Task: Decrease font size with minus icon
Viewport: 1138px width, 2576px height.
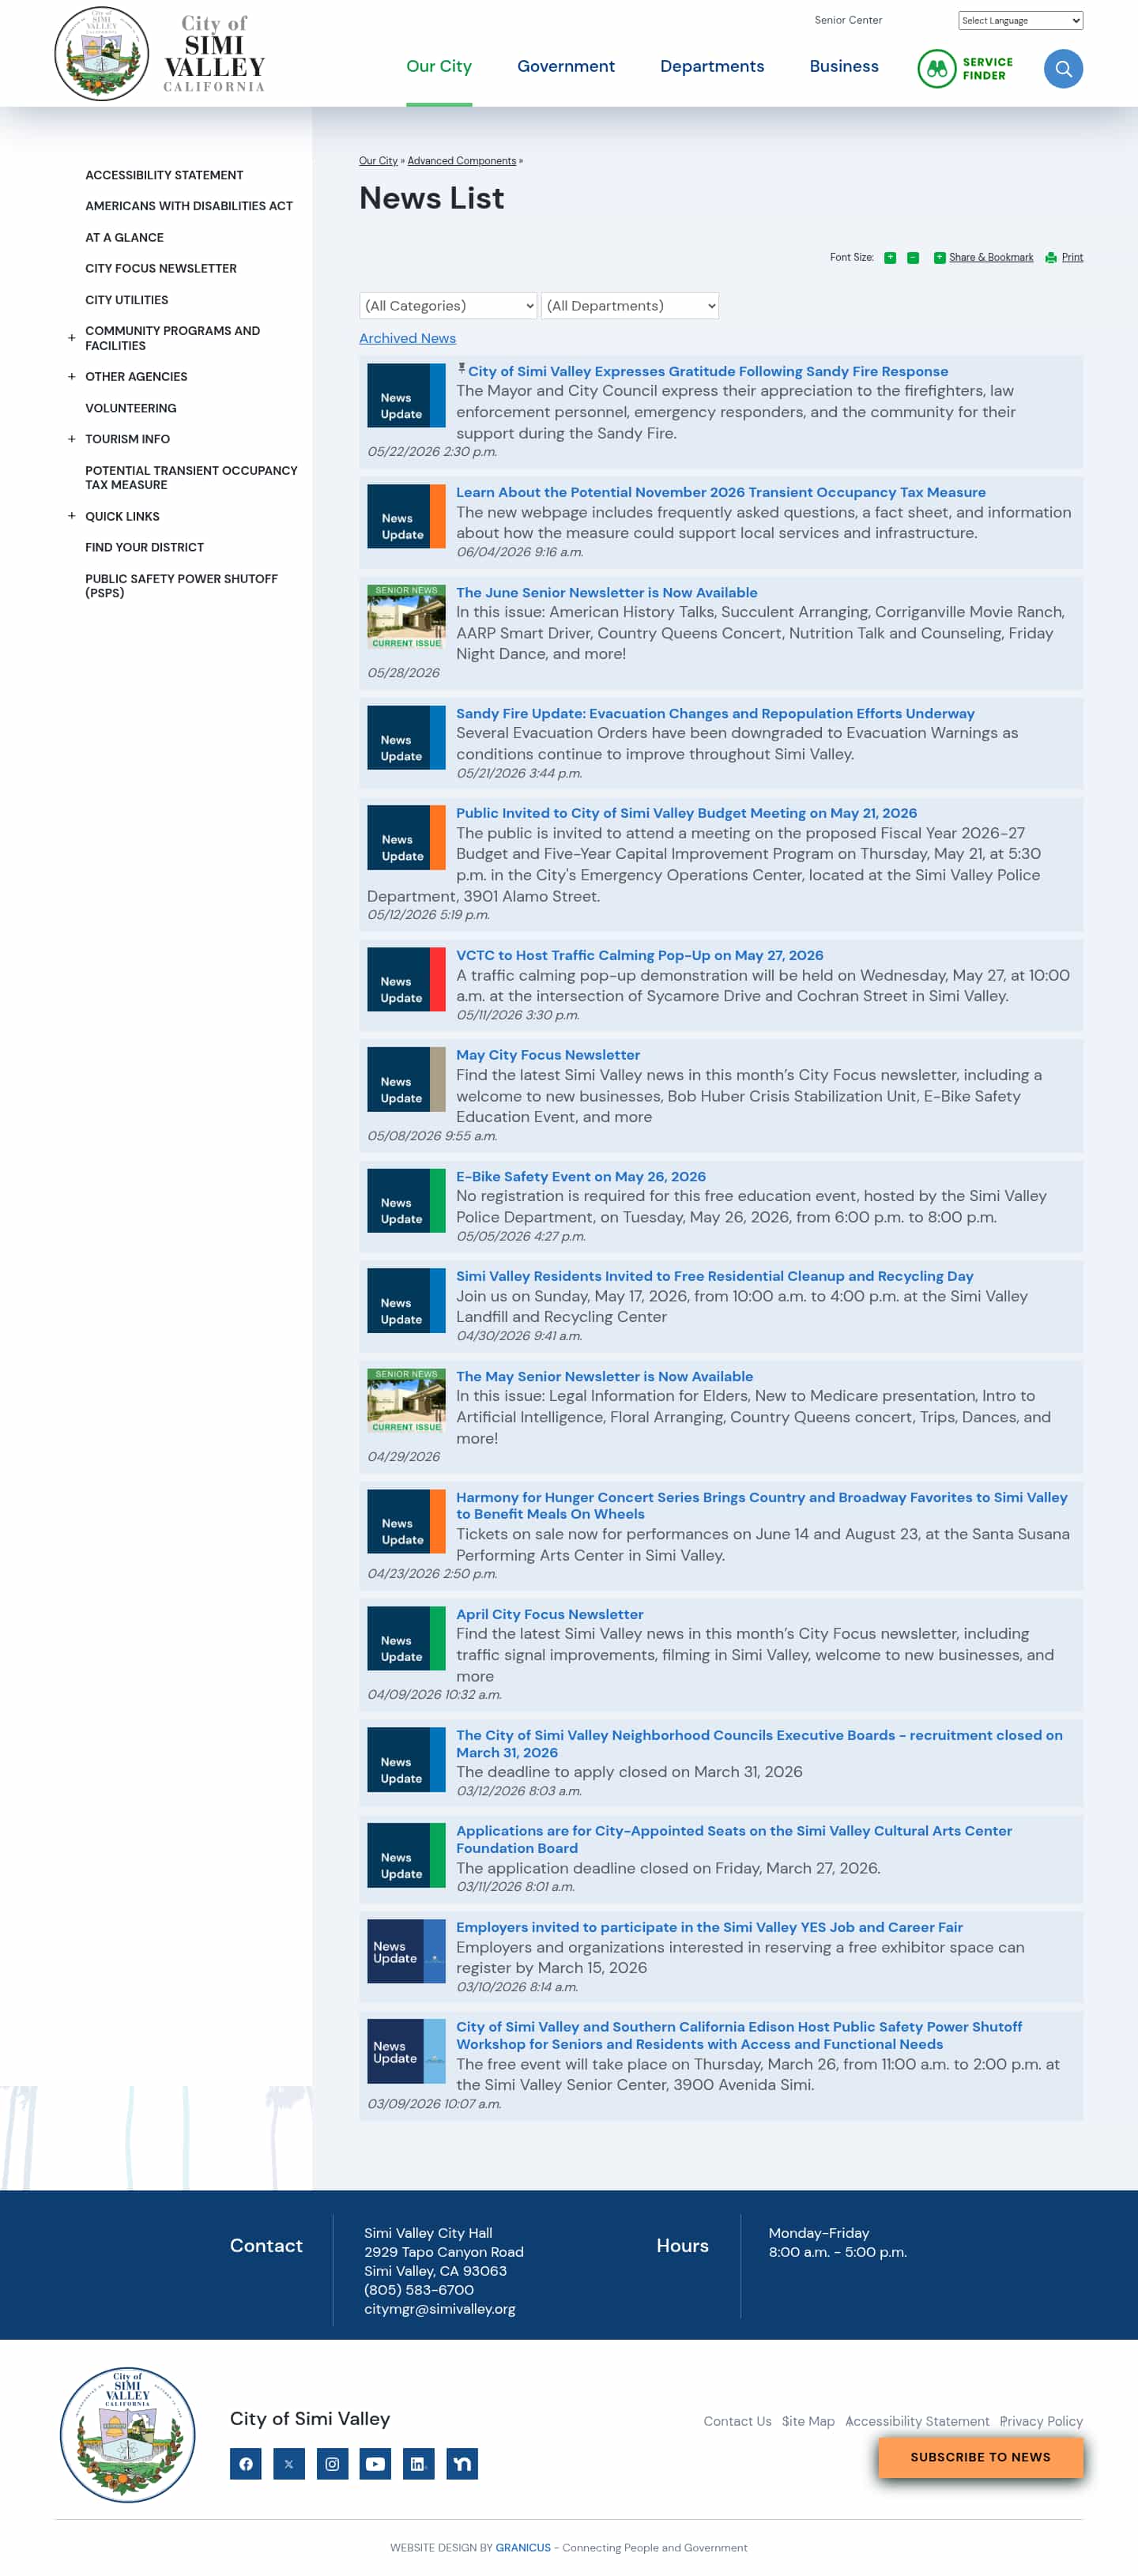Action: point(913,258)
